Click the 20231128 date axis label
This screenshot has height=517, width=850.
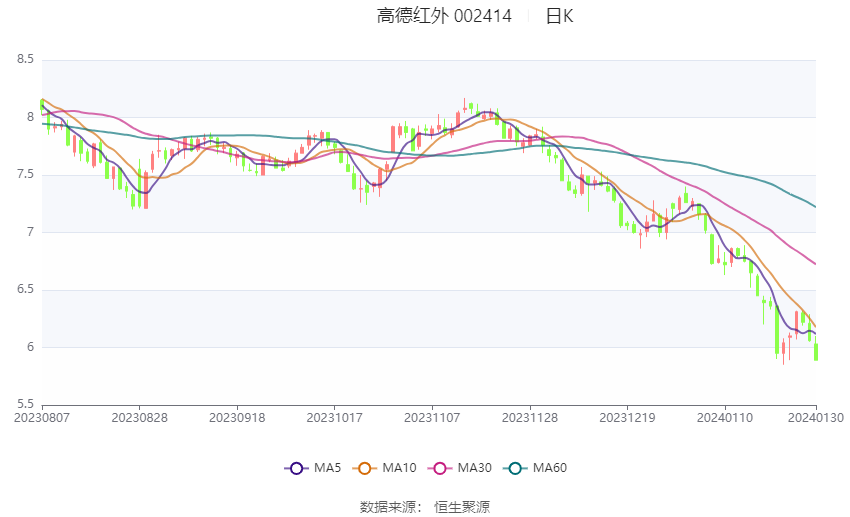tap(528, 416)
